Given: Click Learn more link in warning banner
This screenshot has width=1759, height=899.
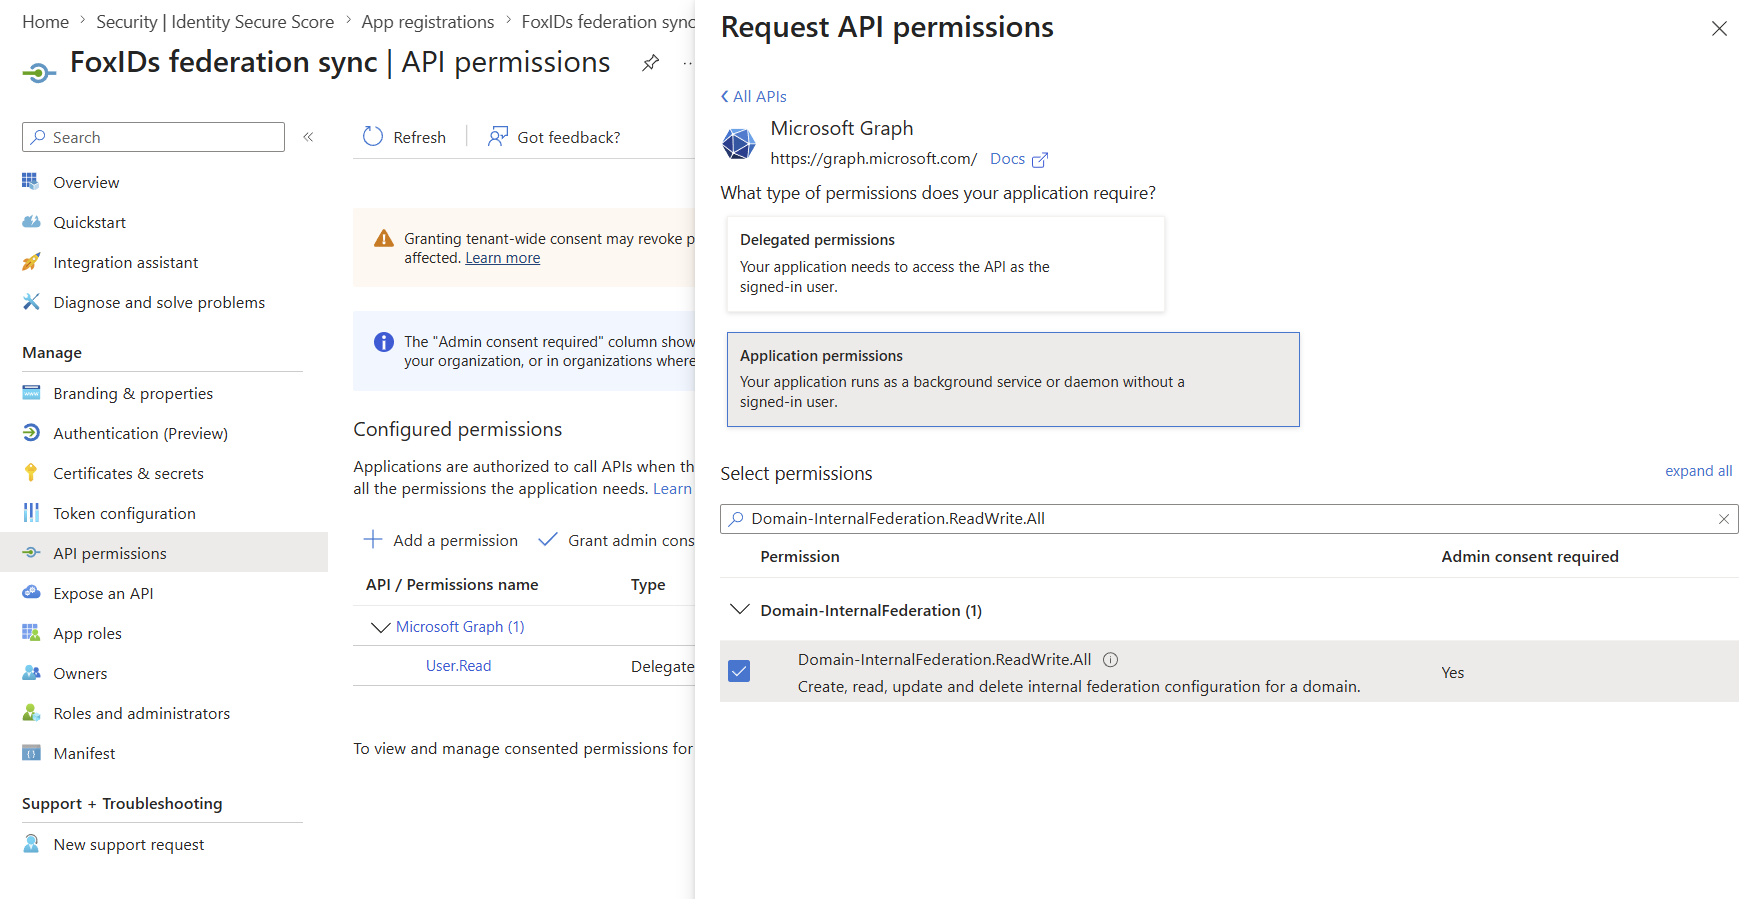Looking at the screenshot, I should click(x=502, y=258).
